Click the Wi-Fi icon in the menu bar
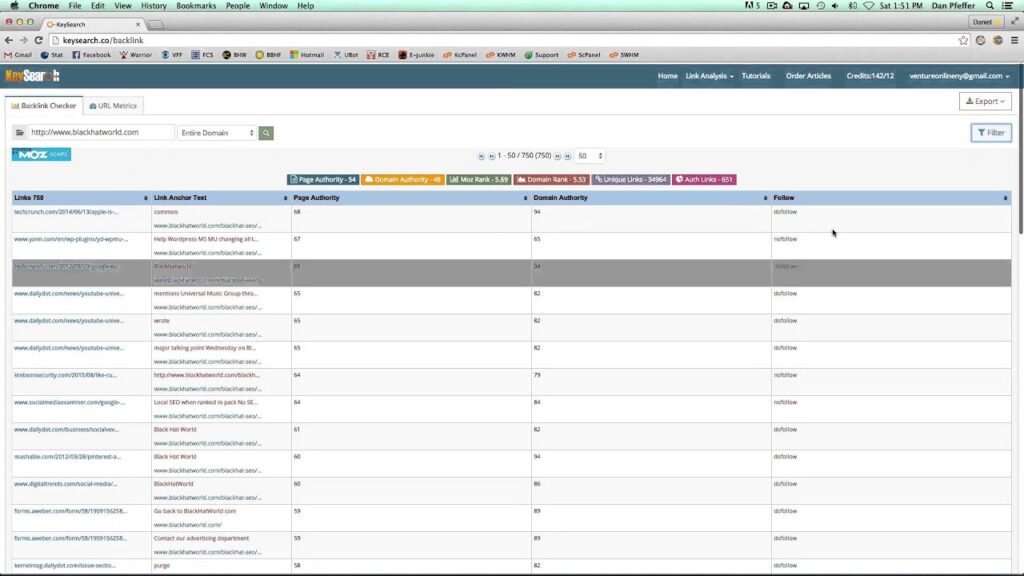The image size is (1024, 576). (x=869, y=5)
